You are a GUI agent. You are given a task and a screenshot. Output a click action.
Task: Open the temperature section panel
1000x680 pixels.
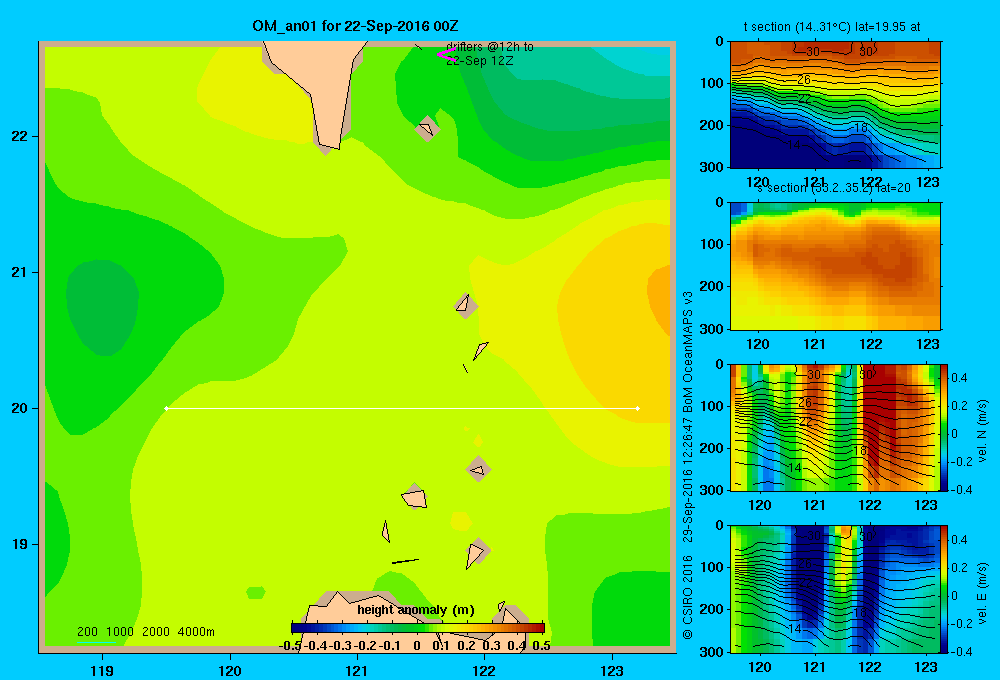click(835, 105)
